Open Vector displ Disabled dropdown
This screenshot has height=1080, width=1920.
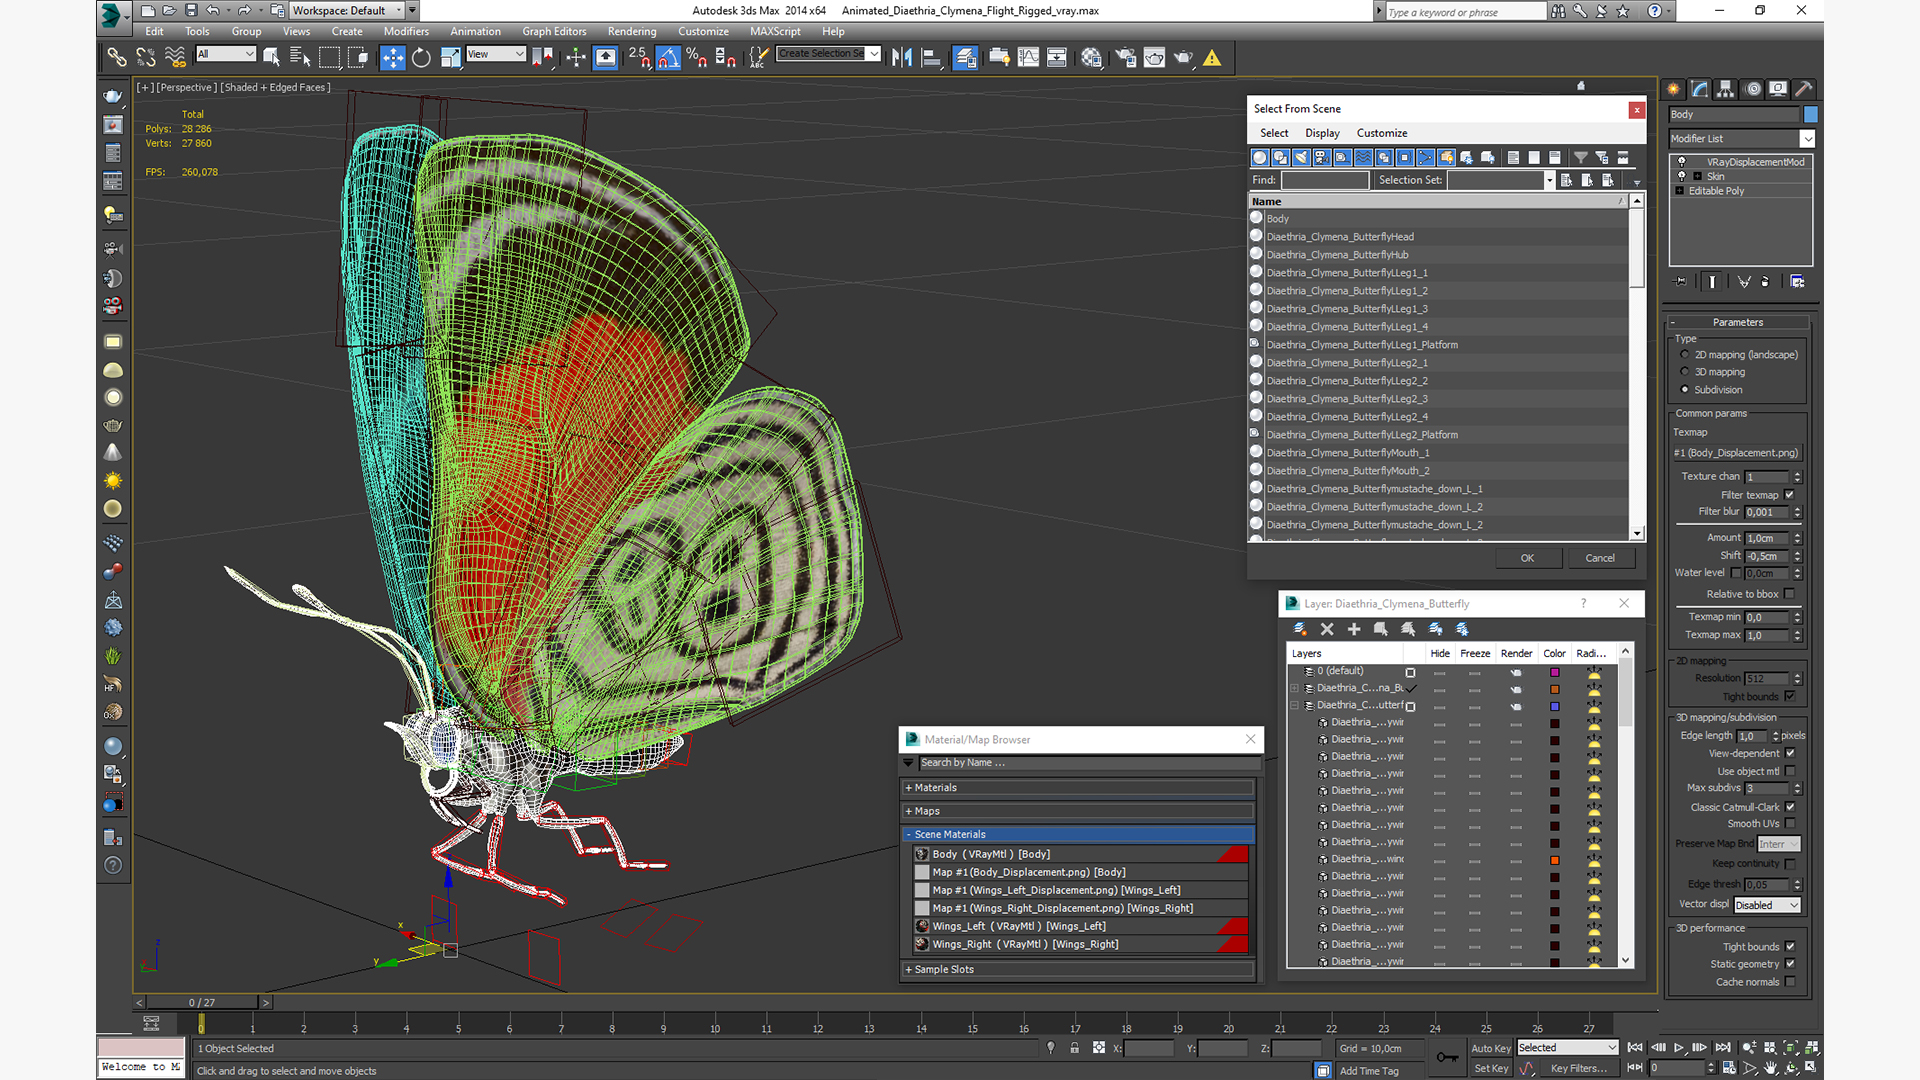click(x=1767, y=905)
